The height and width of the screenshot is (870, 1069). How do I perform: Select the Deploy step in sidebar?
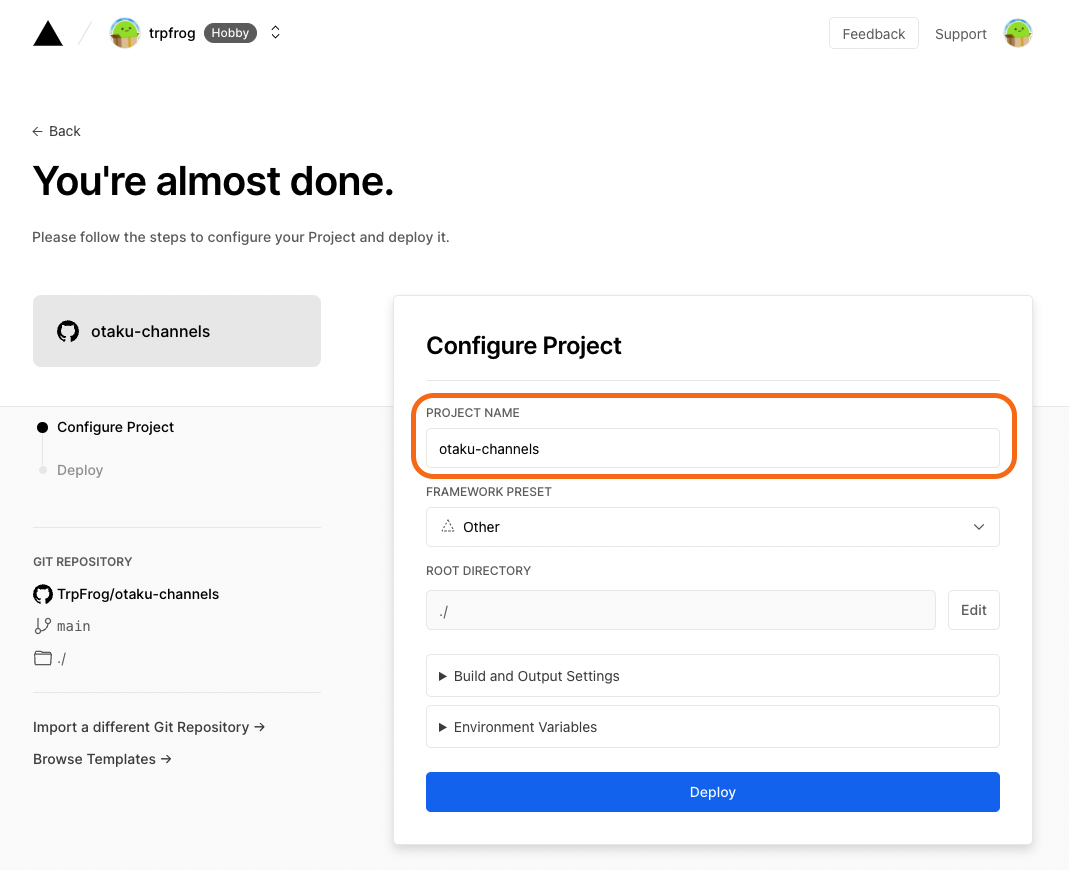[x=80, y=470]
